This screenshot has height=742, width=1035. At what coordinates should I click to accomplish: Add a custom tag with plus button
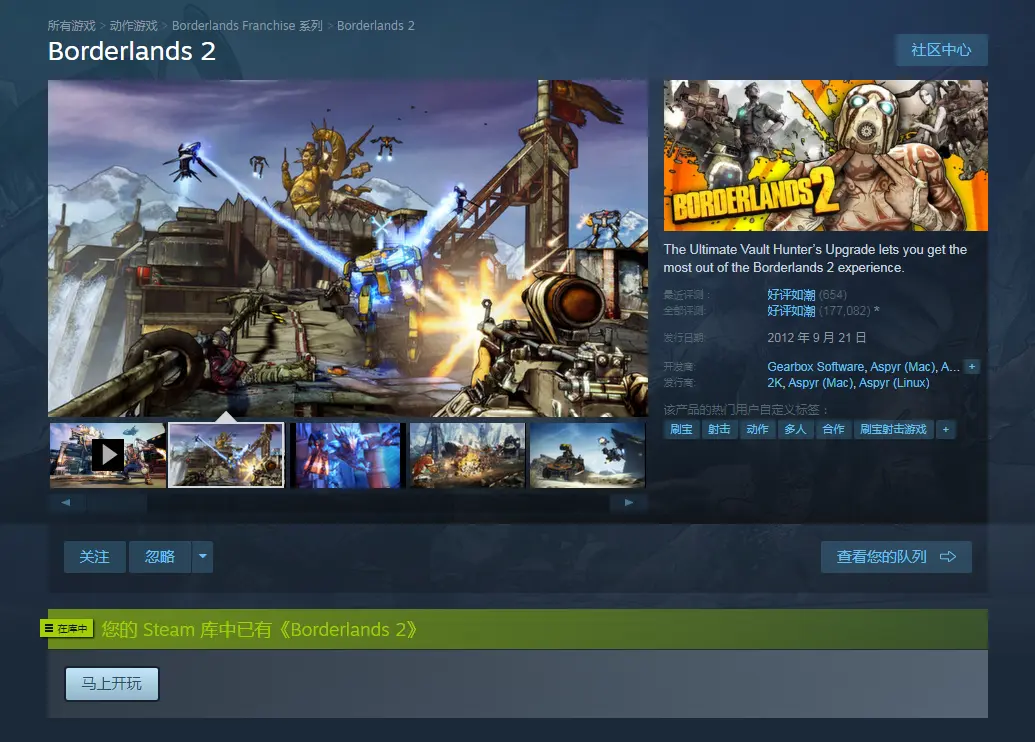pos(946,429)
